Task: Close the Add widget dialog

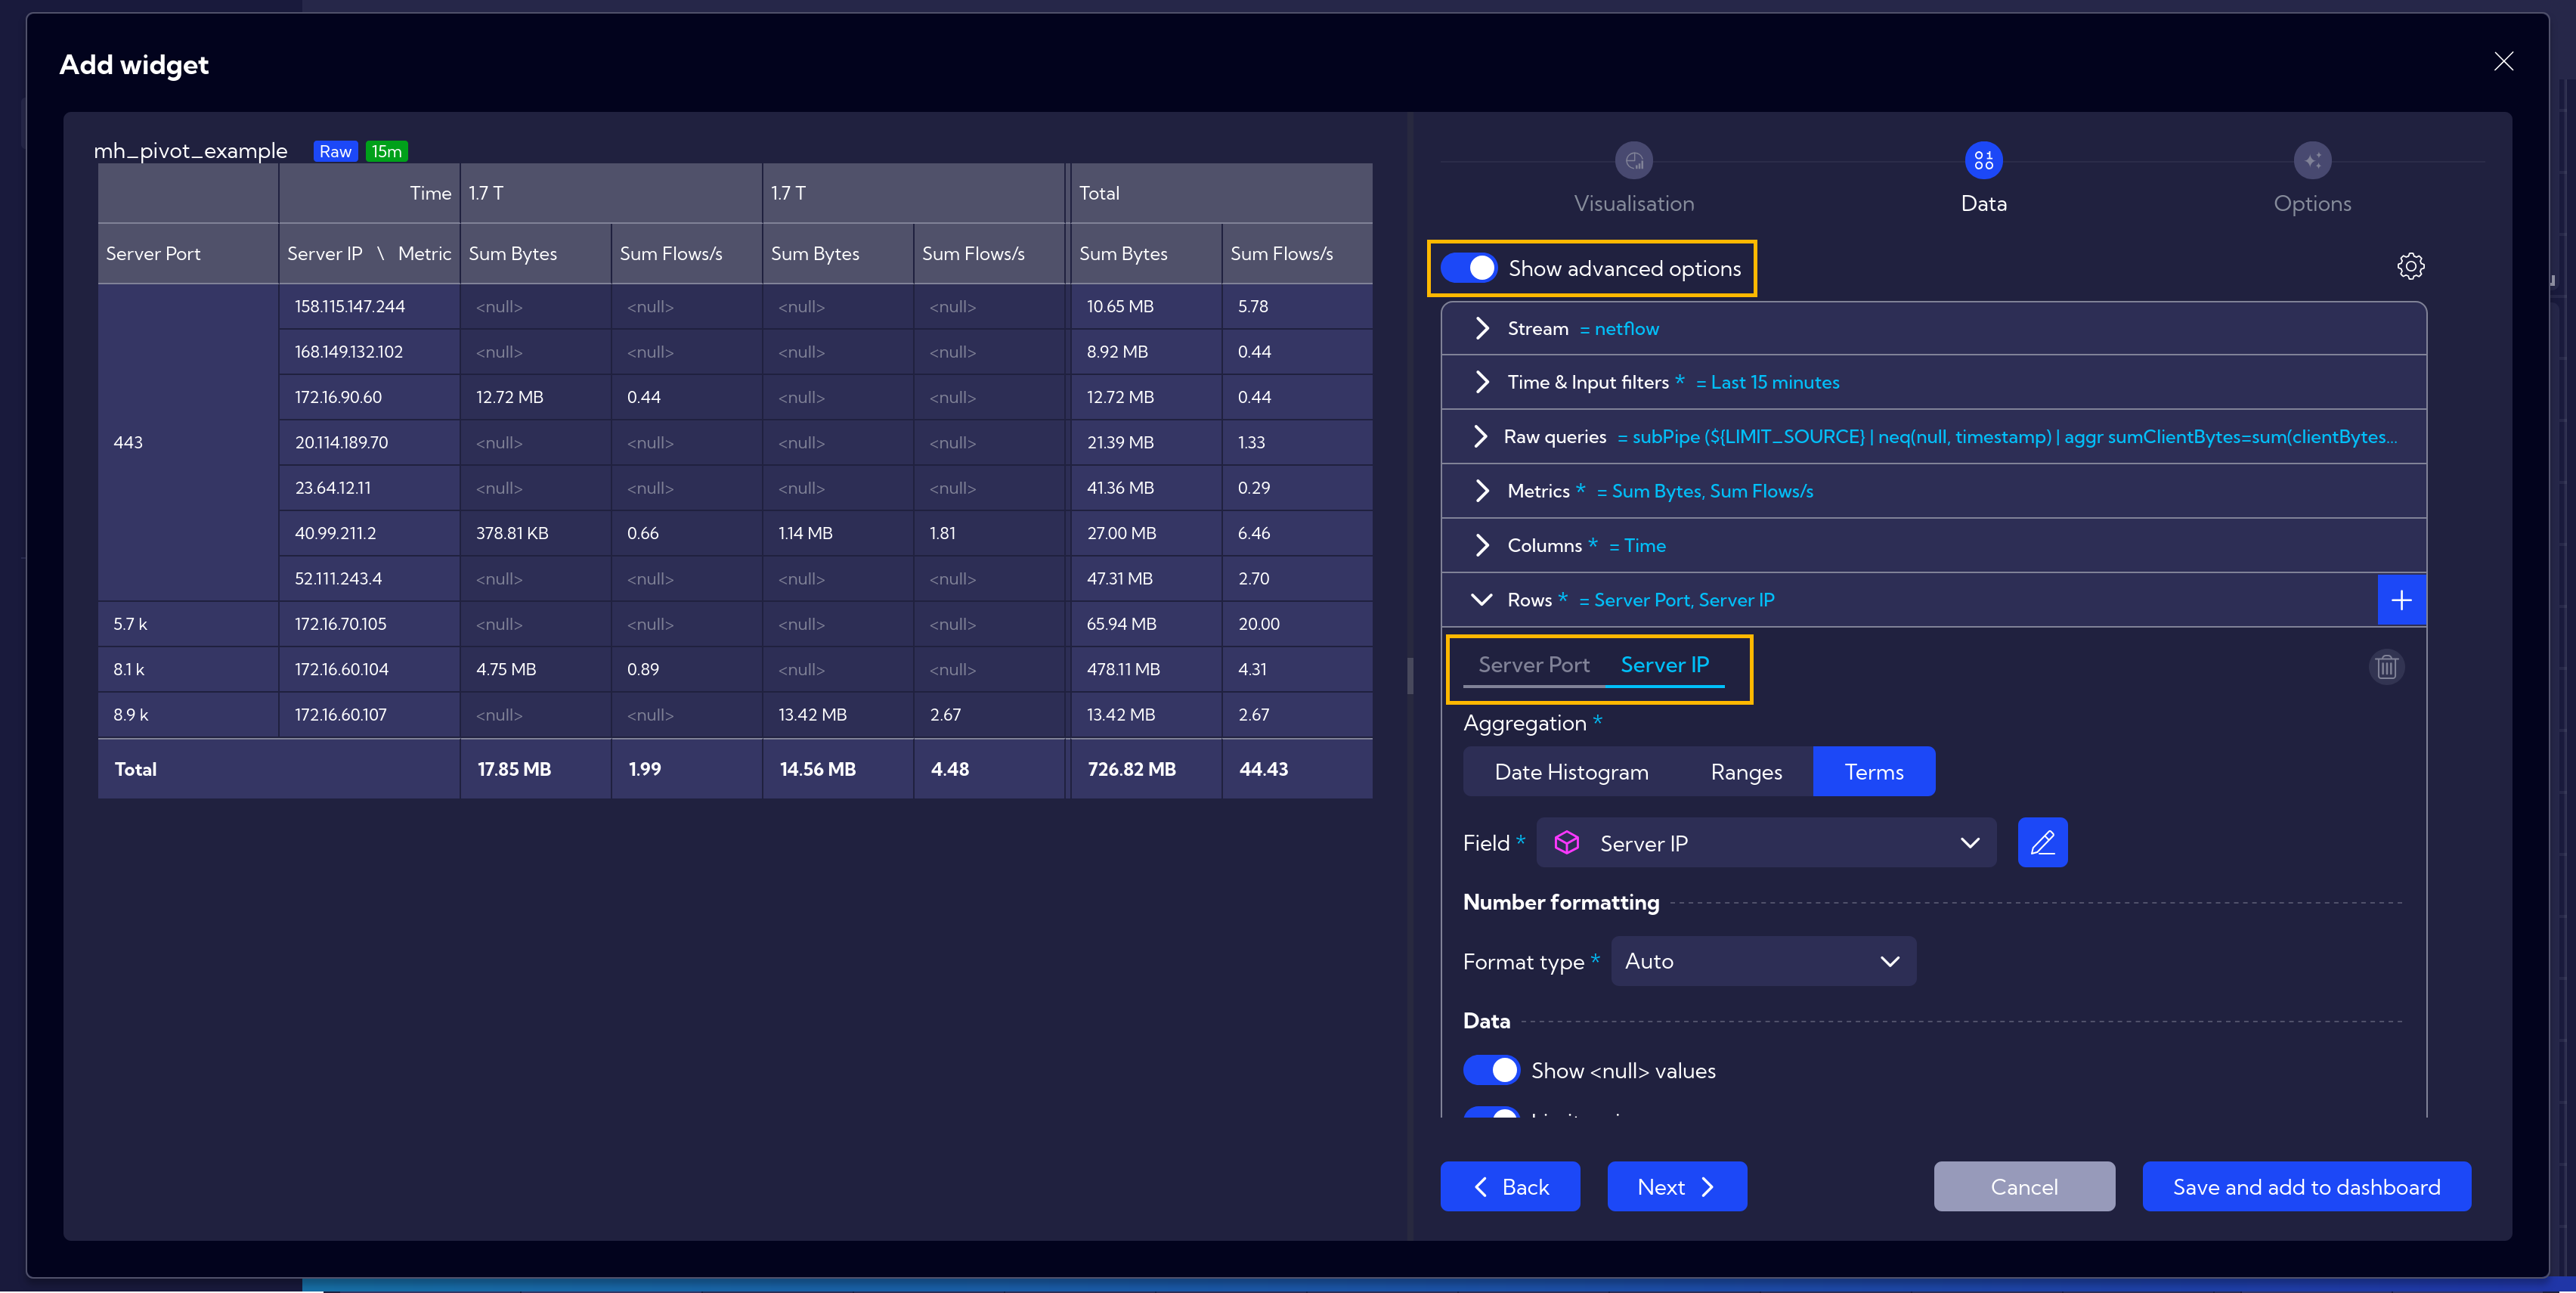Action: (2503, 62)
